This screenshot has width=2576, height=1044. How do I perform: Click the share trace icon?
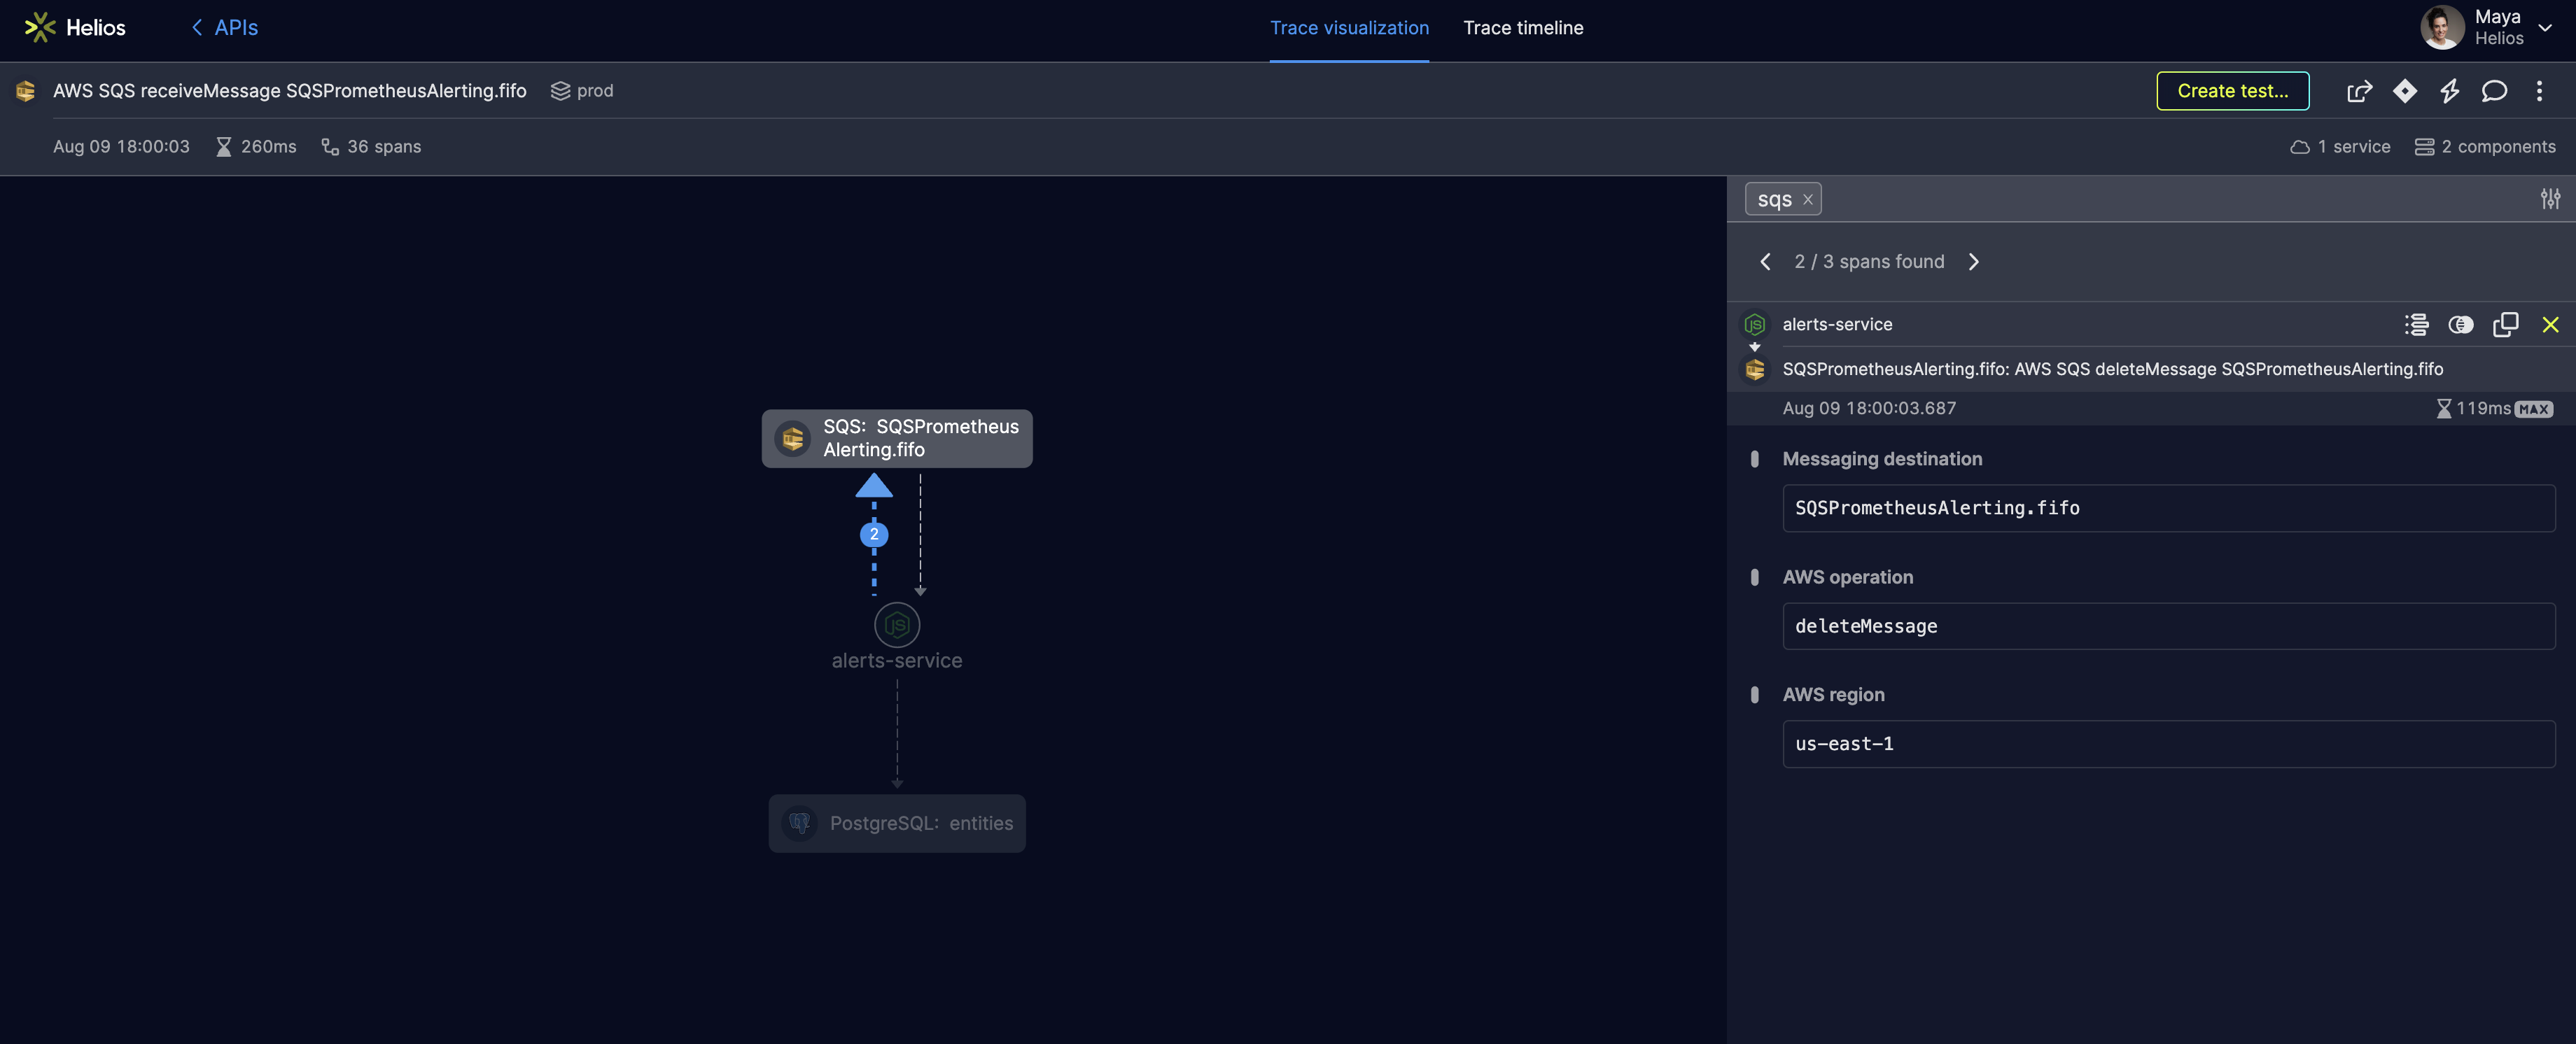(x=2359, y=91)
